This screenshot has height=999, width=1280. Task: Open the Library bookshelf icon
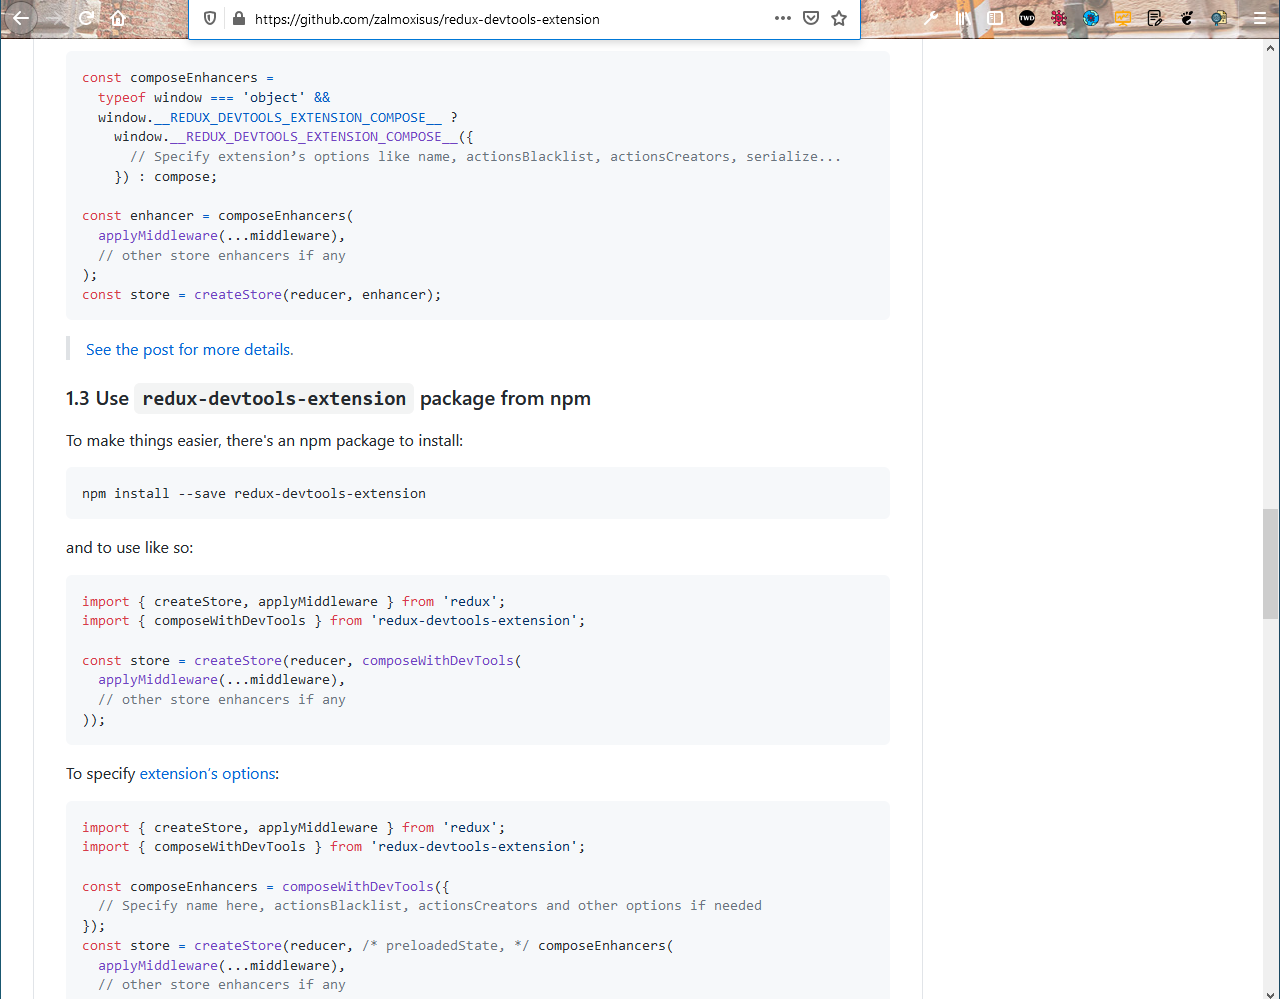pyautogui.click(x=963, y=18)
